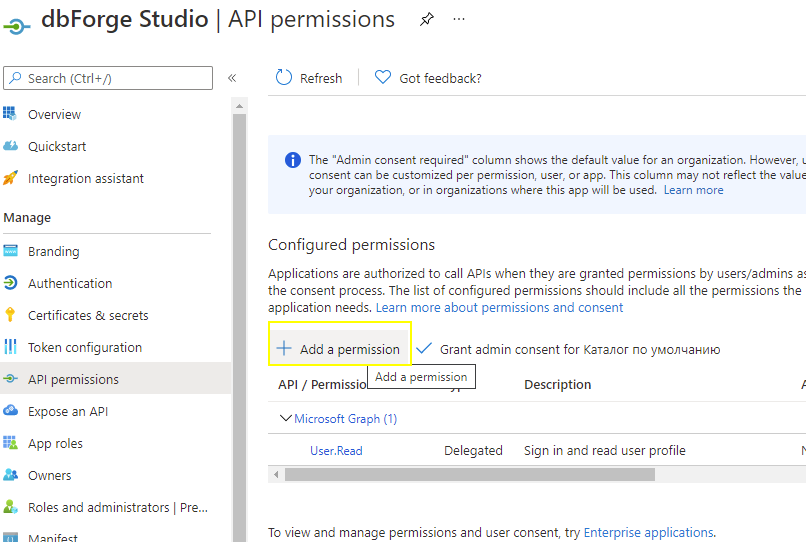This screenshot has width=806, height=542.
Task: Click the Integration assistant rocket icon
Action: pos(10,178)
